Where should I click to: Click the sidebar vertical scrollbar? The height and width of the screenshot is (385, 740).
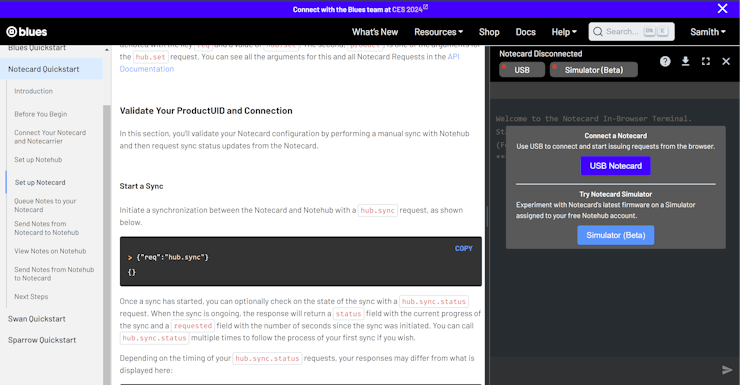(107, 244)
